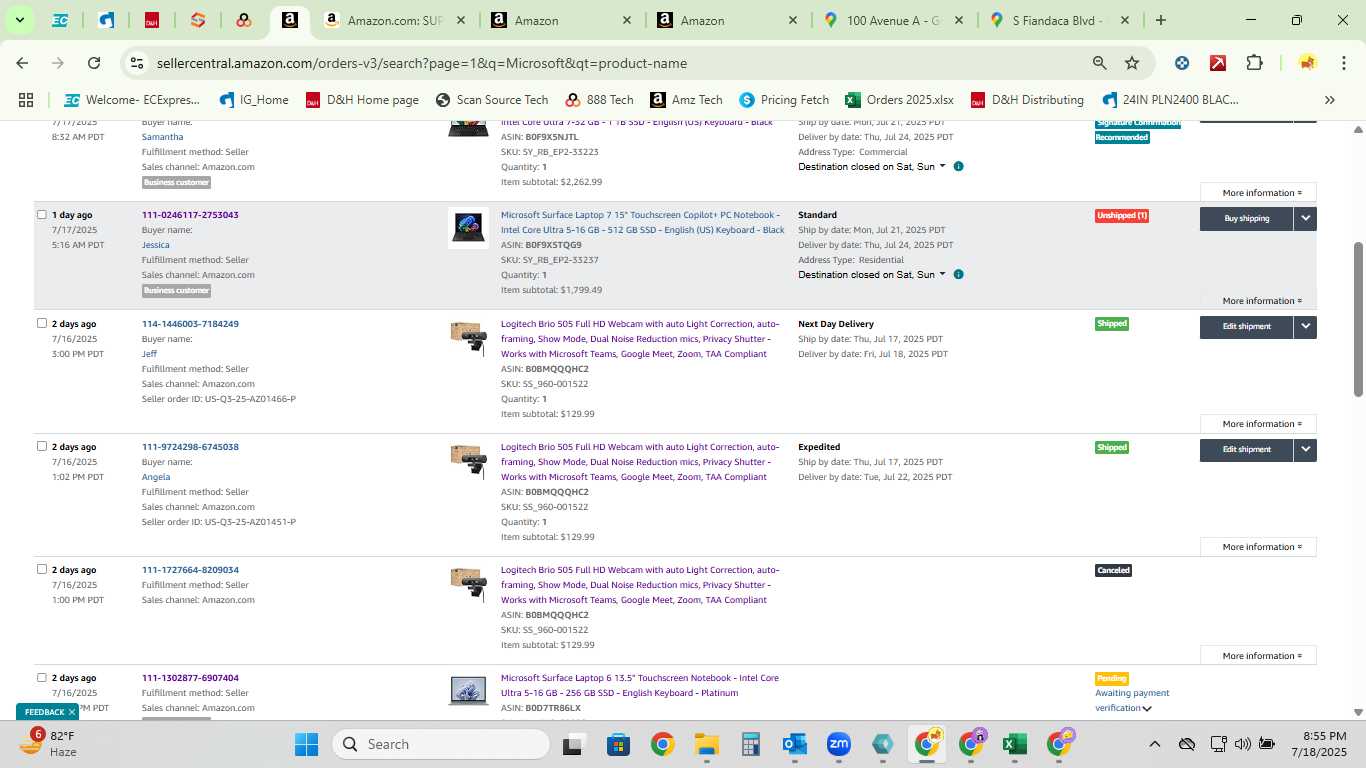Viewport: 1366px width, 768px height.
Task: Show more bookmarks with double chevron
Action: pos(1330,100)
